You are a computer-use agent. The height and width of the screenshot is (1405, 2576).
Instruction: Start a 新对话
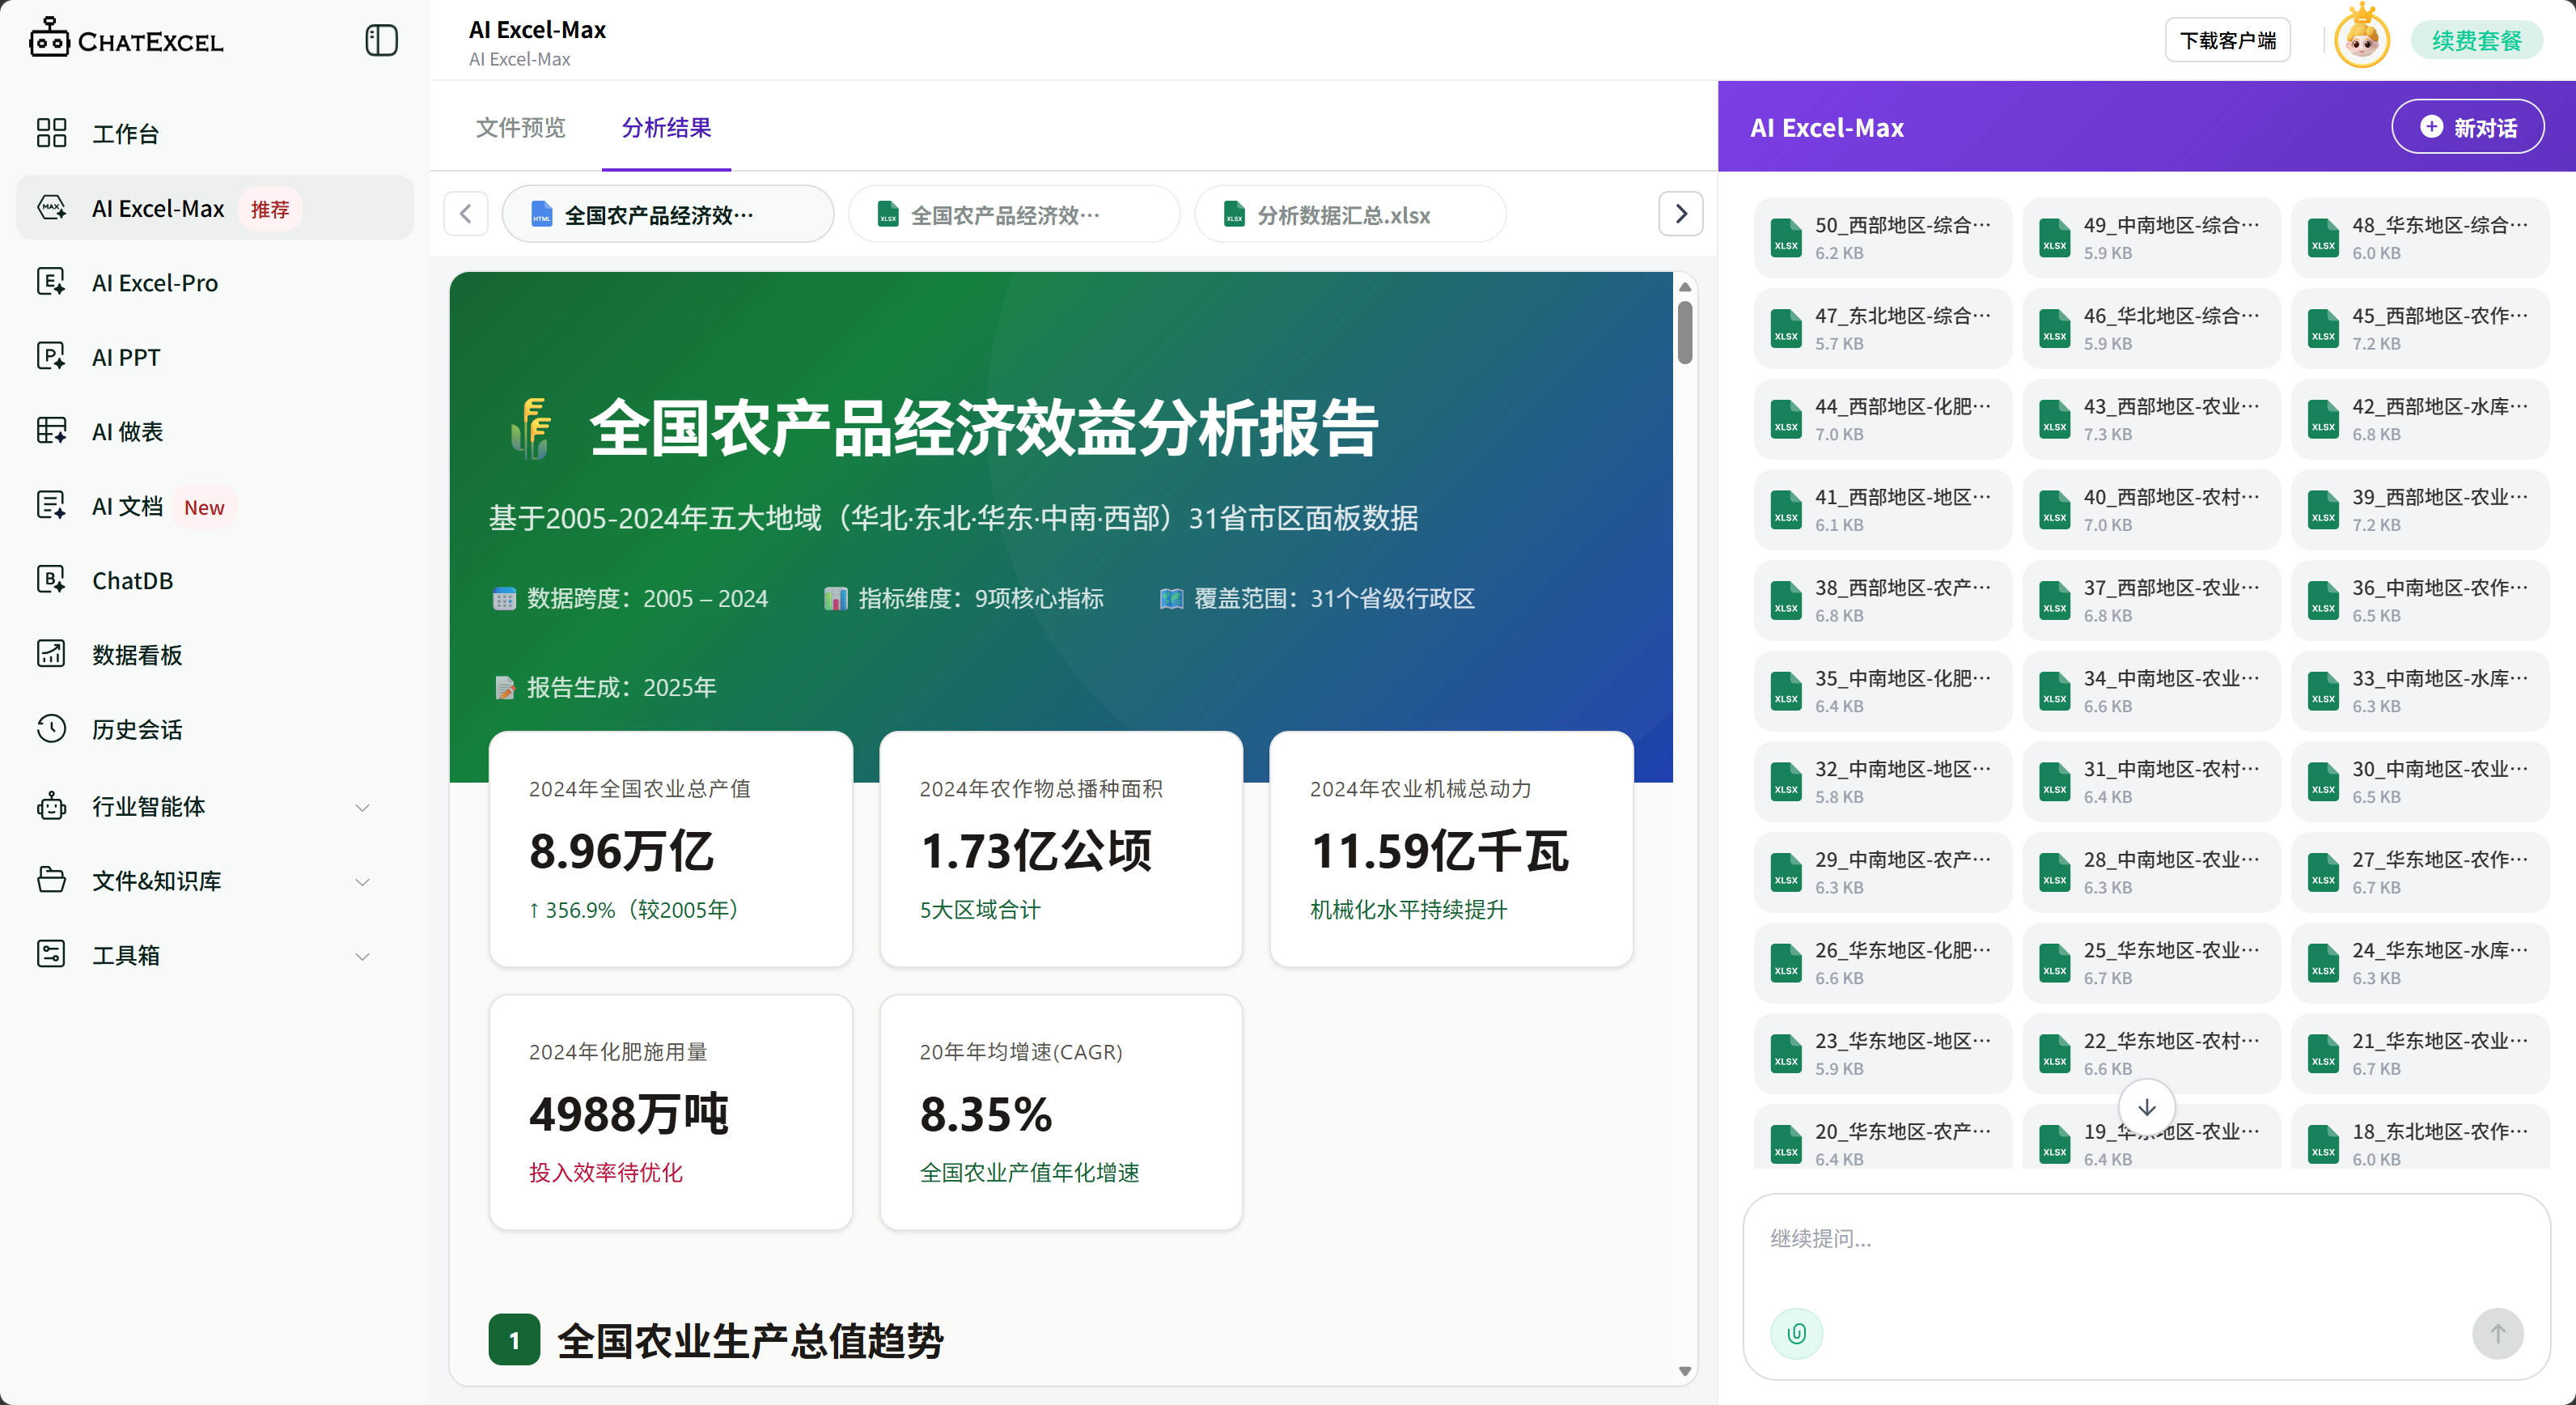pyautogui.click(x=2468, y=127)
